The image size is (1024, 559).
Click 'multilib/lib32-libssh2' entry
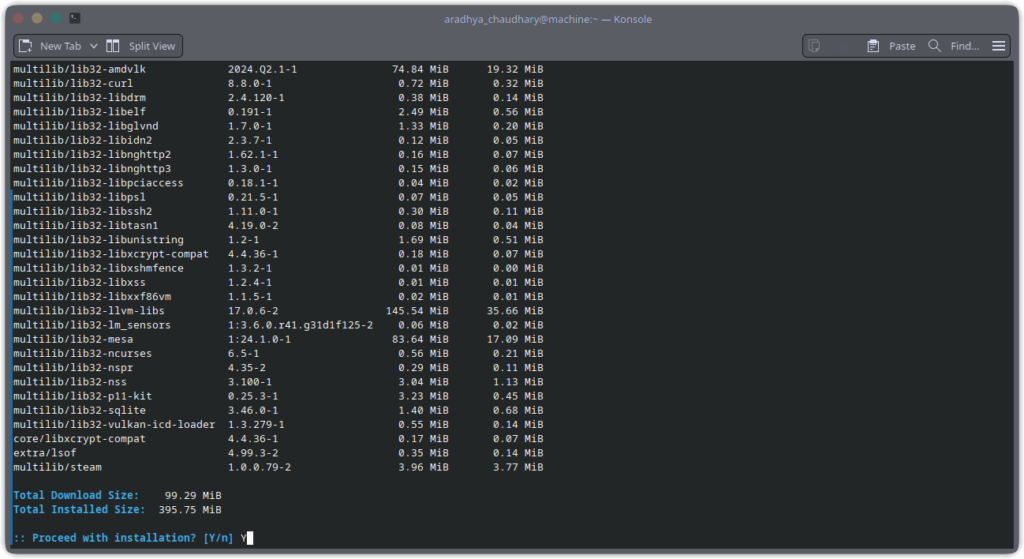pyautogui.click(x=82, y=212)
